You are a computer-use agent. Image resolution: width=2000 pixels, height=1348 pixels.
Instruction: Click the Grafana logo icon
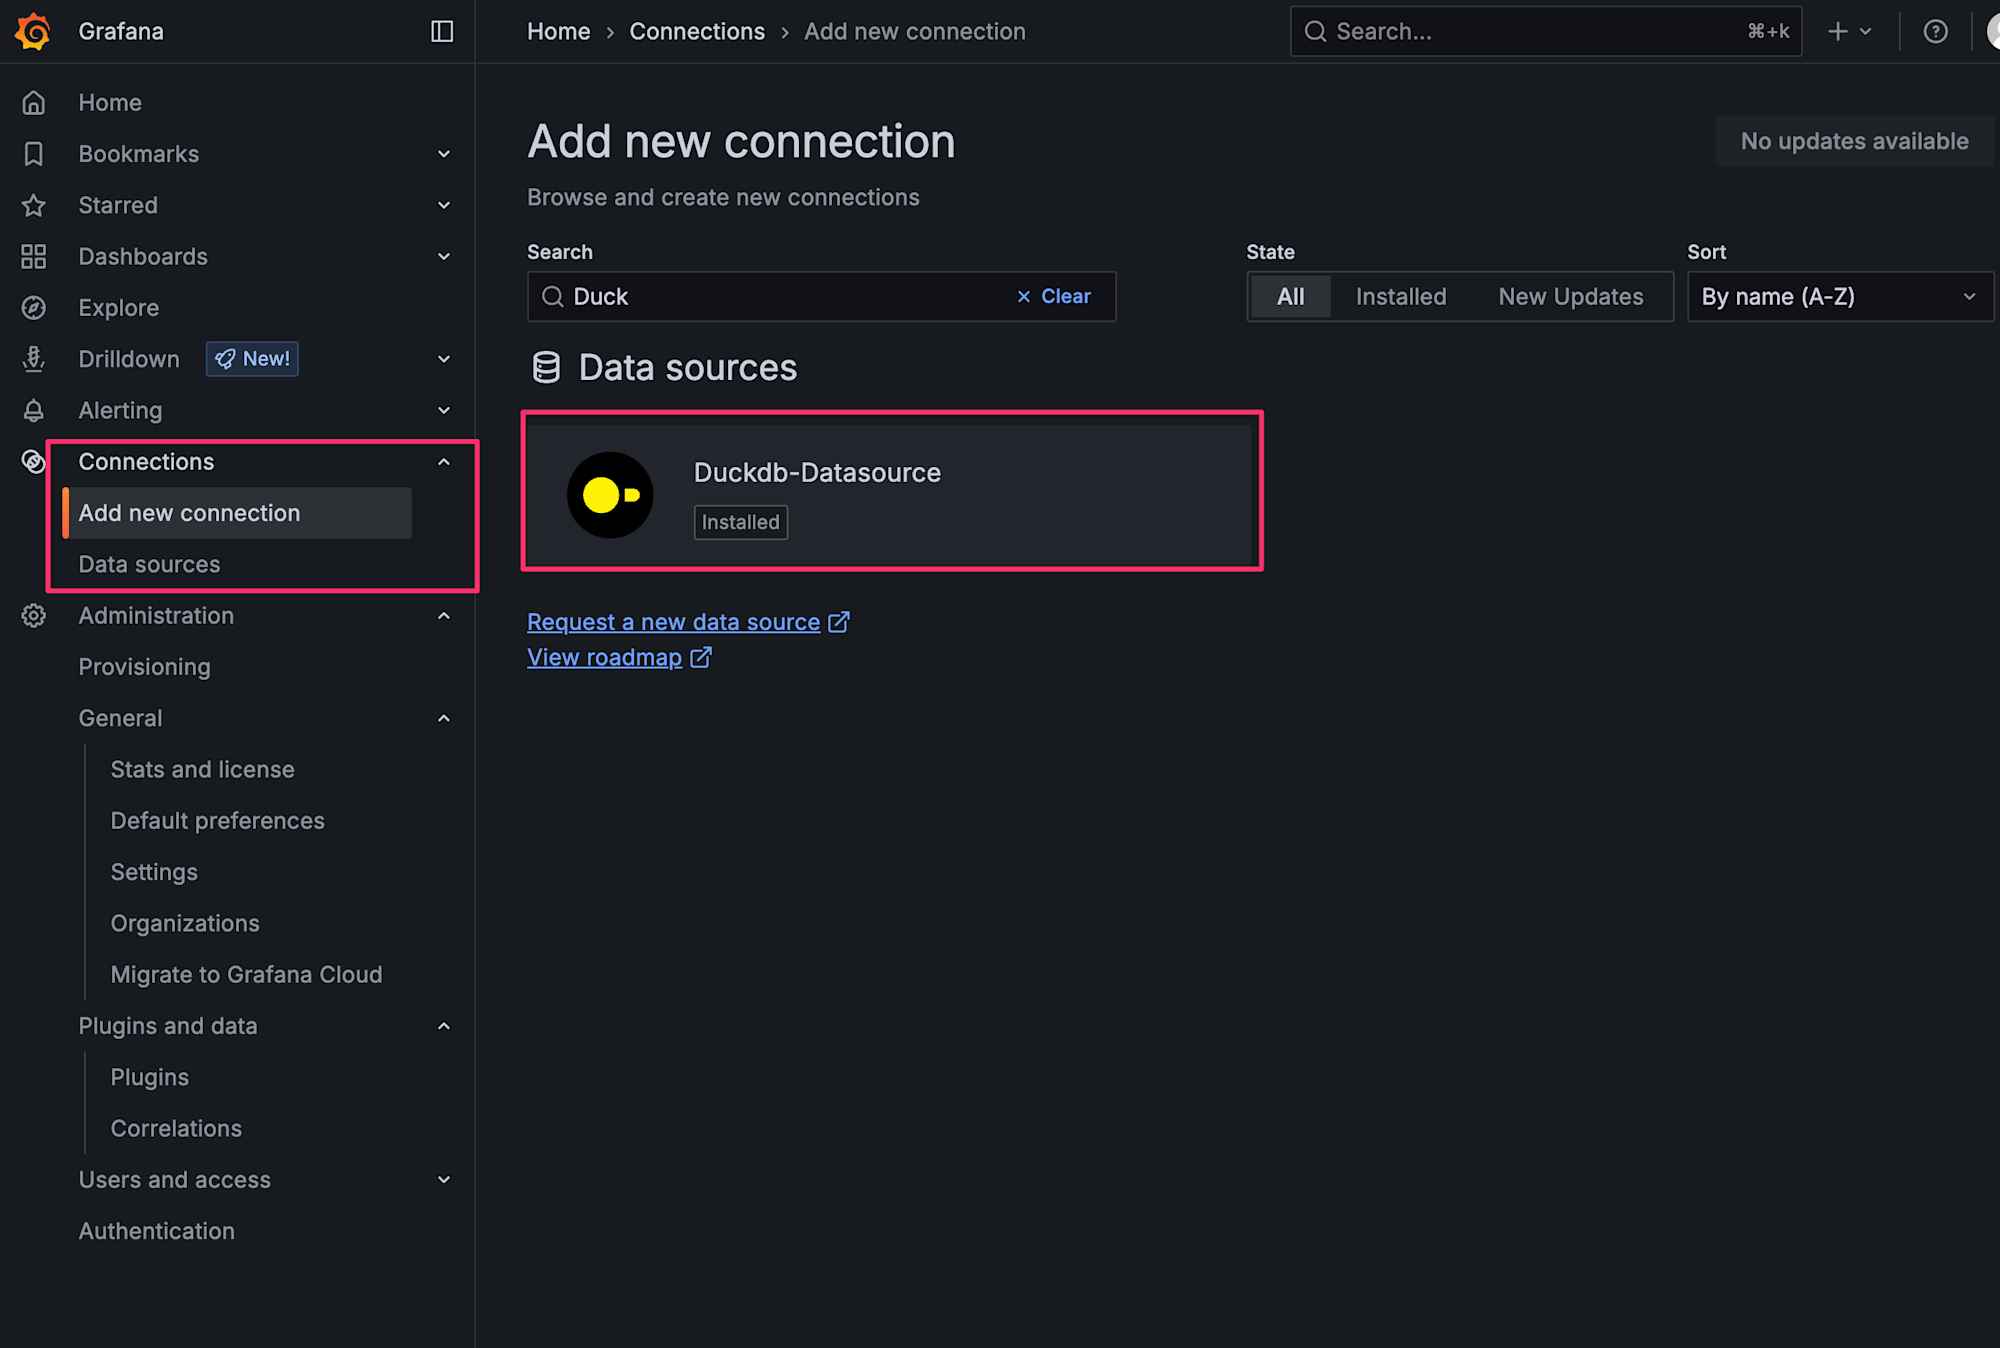coord(33,31)
